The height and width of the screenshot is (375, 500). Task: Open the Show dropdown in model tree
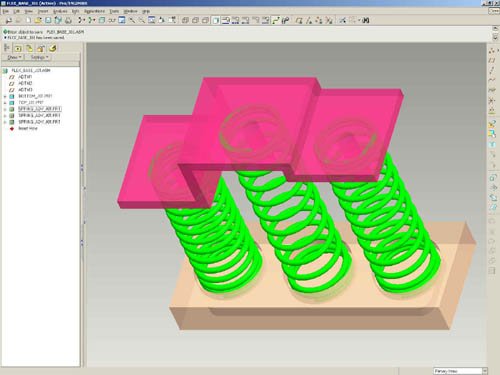click(14, 57)
